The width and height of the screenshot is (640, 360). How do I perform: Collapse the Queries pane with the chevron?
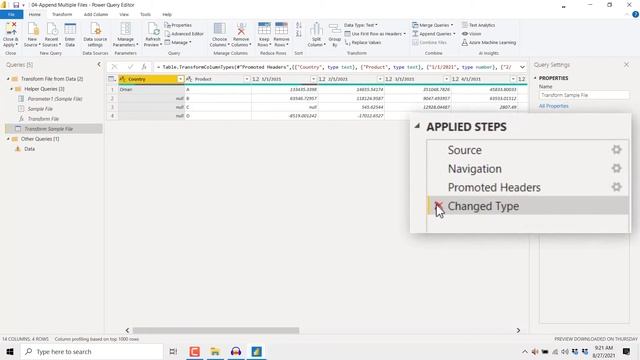click(x=98, y=64)
